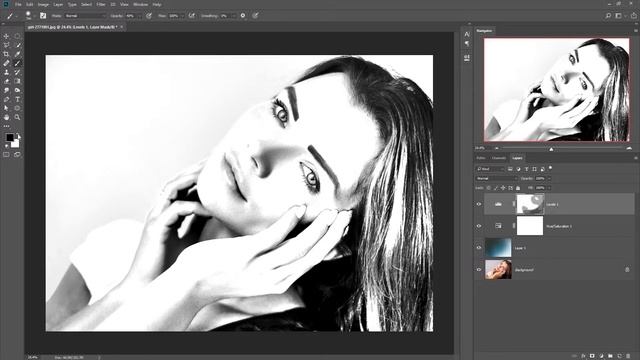Click the Navigator preview thumbnail
640x360 pixels.
point(557,90)
